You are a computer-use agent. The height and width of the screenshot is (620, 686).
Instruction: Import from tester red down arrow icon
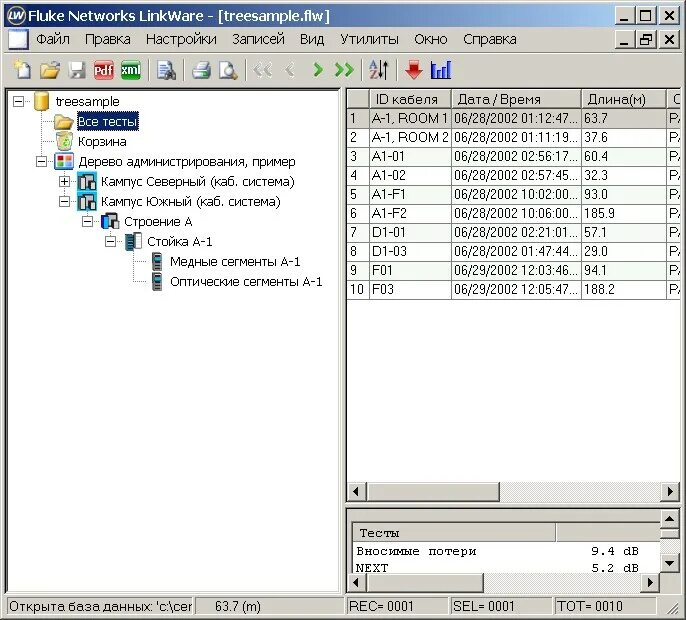tap(413, 70)
